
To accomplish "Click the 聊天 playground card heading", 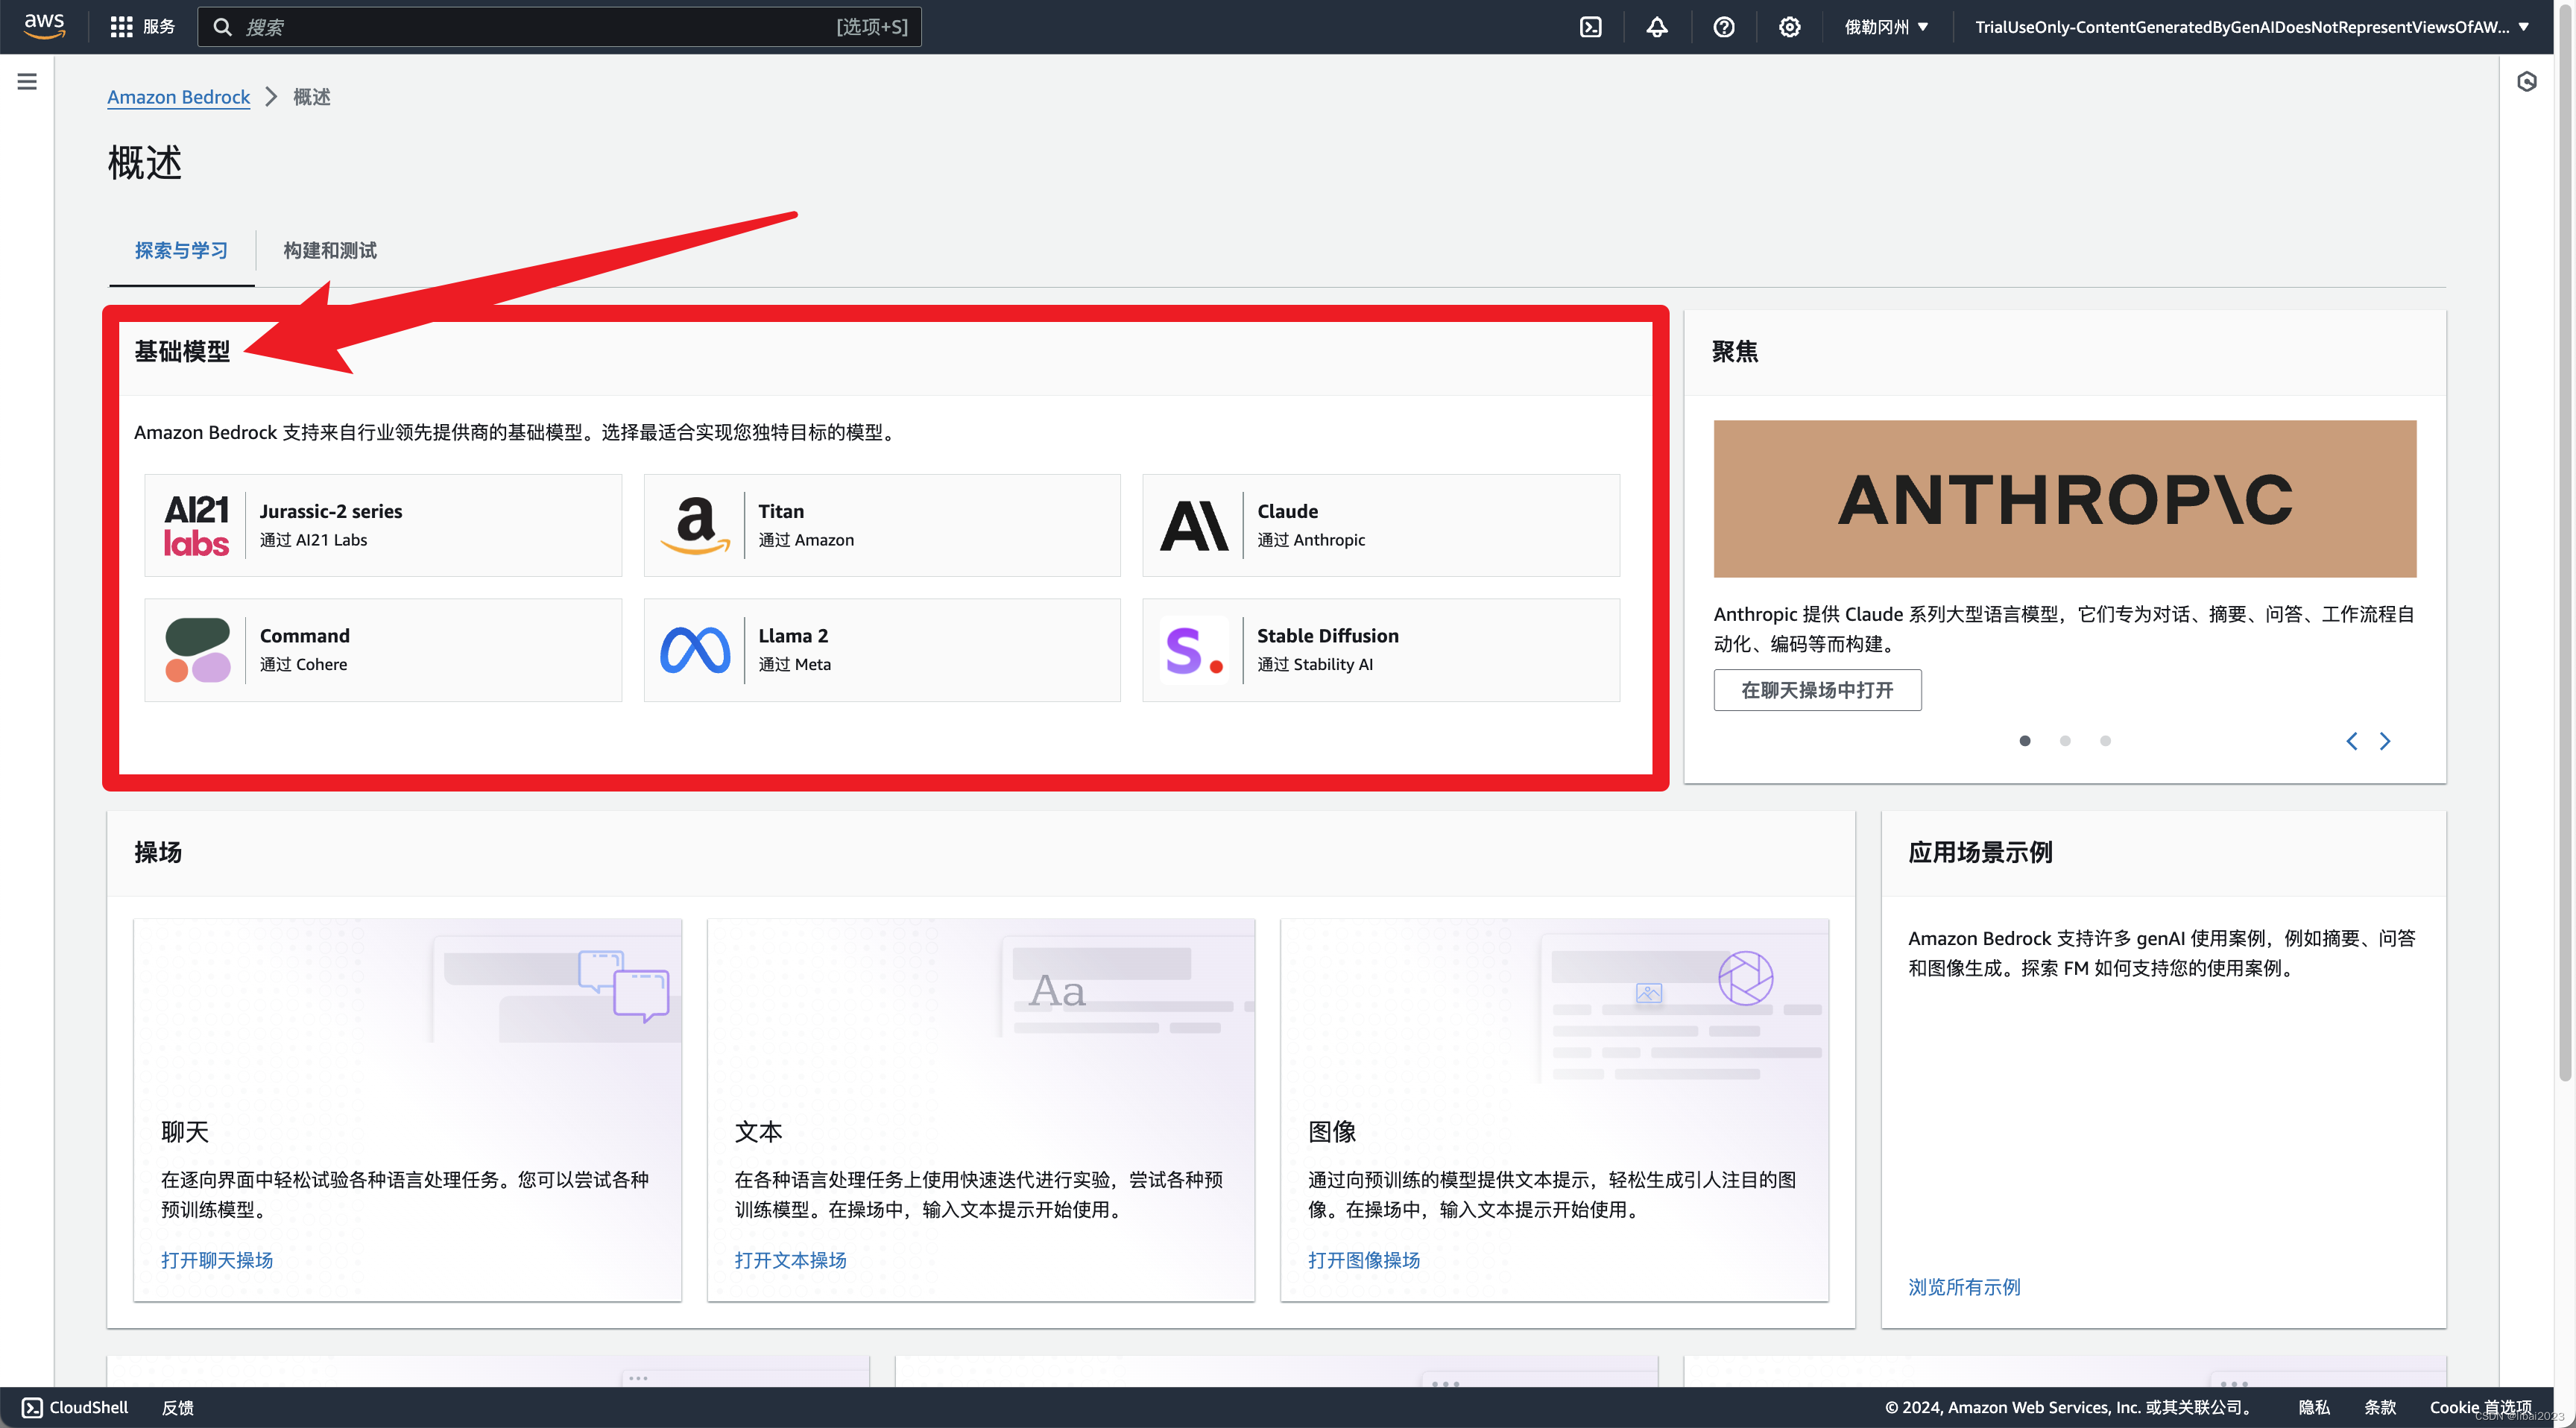I will coord(185,1132).
